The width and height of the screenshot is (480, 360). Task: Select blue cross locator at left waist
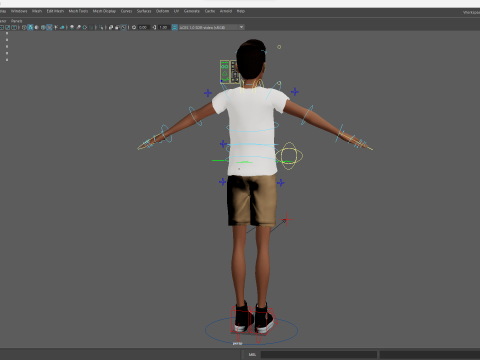(223, 144)
